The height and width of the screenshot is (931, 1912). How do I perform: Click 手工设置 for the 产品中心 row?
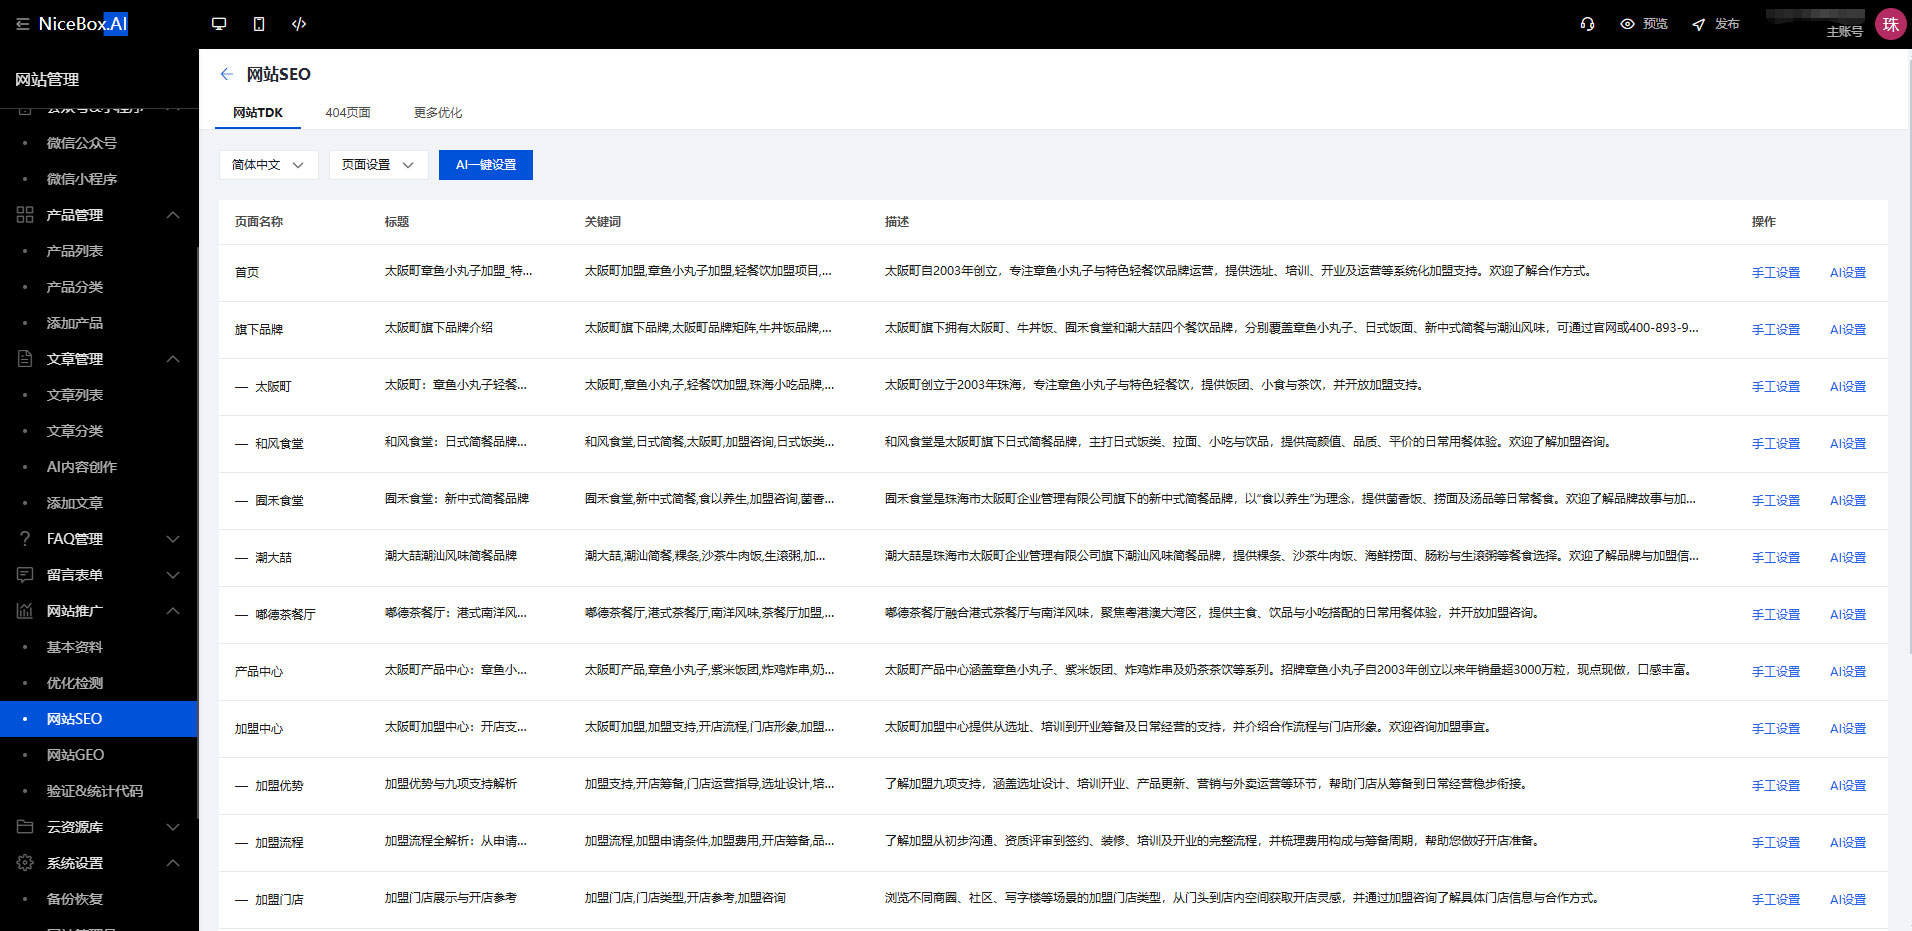coord(1775,671)
